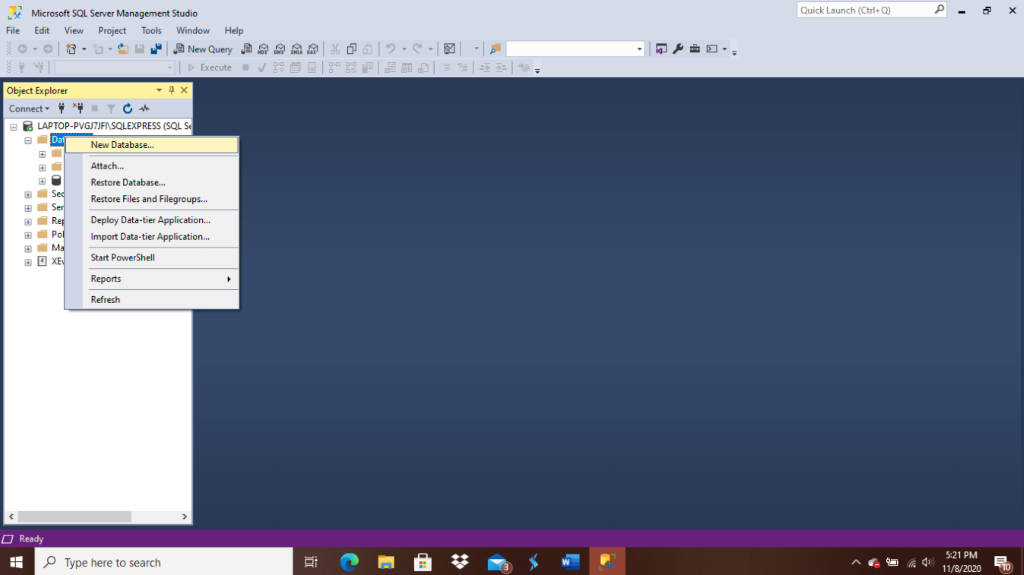Open the Tools menu

pyautogui.click(x=151, y=31)
